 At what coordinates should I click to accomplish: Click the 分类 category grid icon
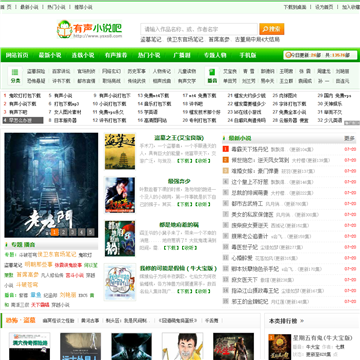[15, 76]
